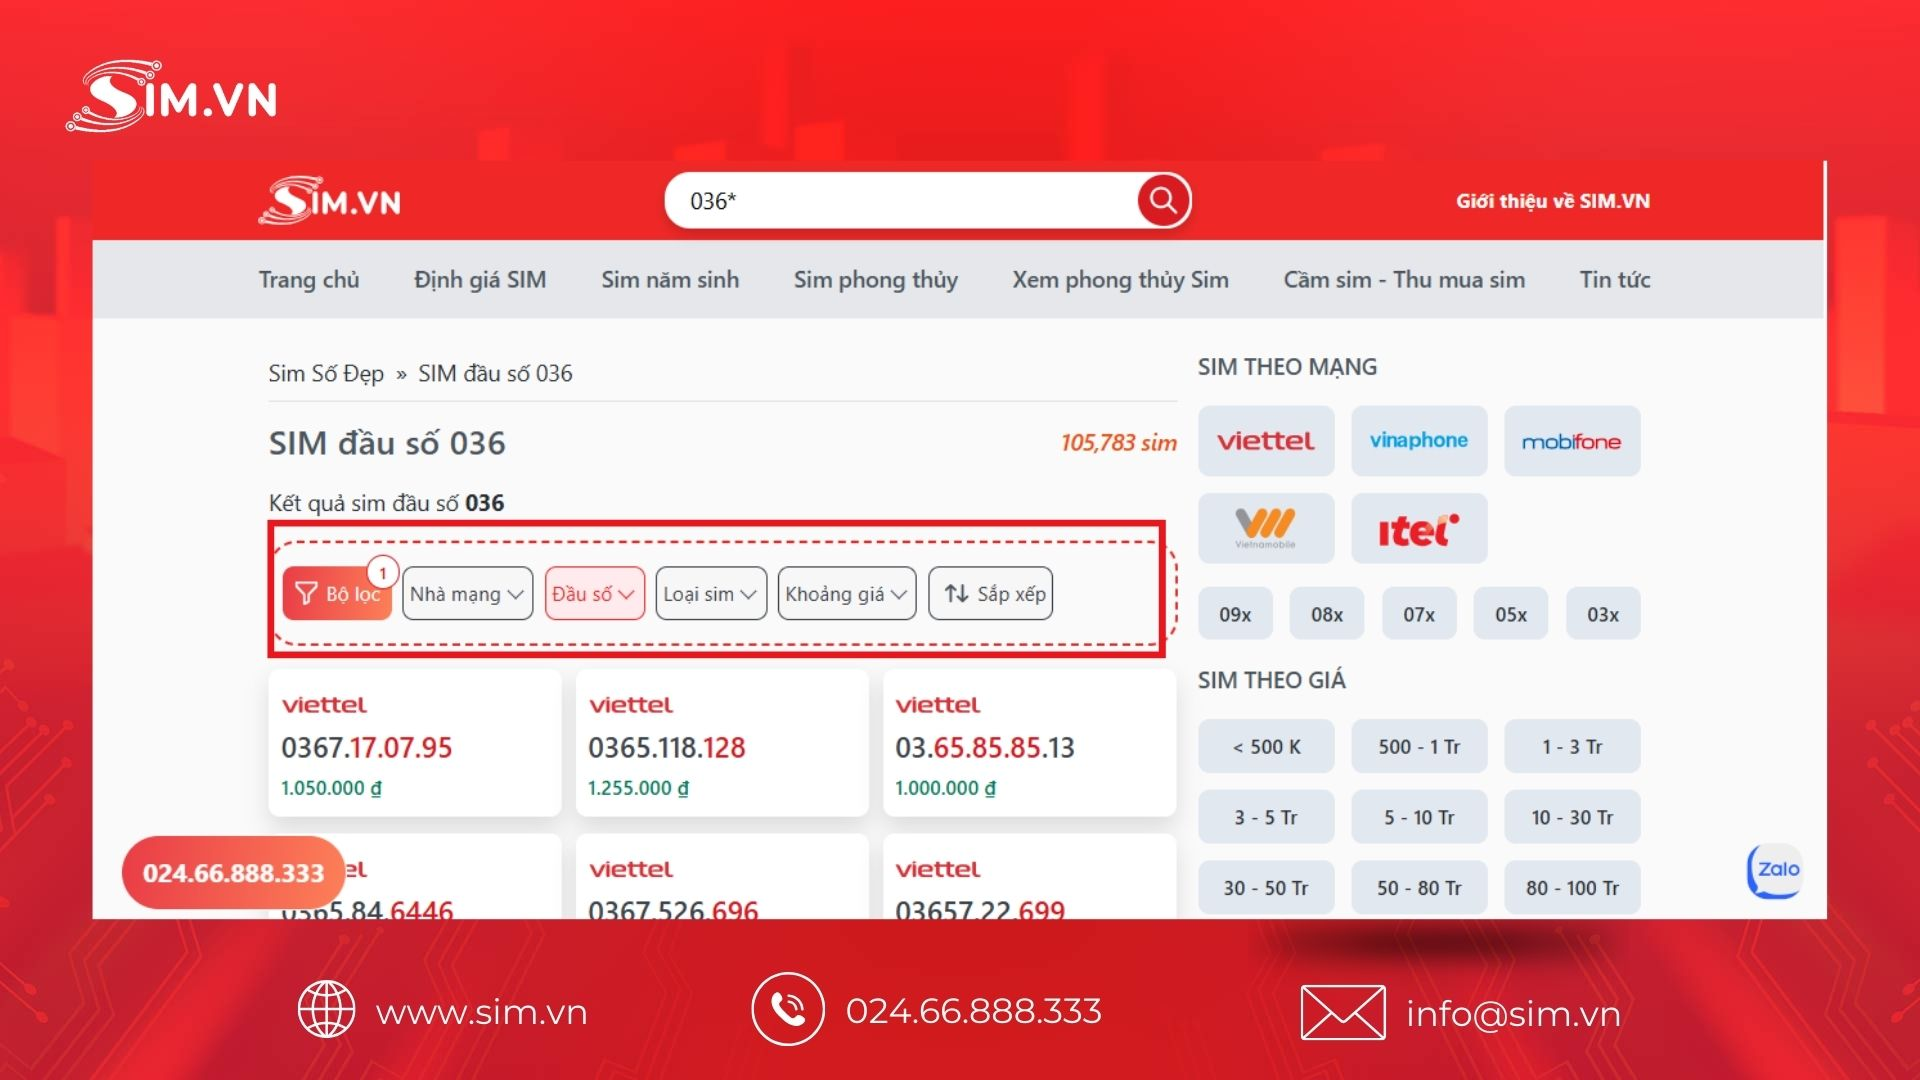Screen dimensions: 1920x1080
Task: Click the price 1.050.000 đ
Action: (x=331, y=788)
